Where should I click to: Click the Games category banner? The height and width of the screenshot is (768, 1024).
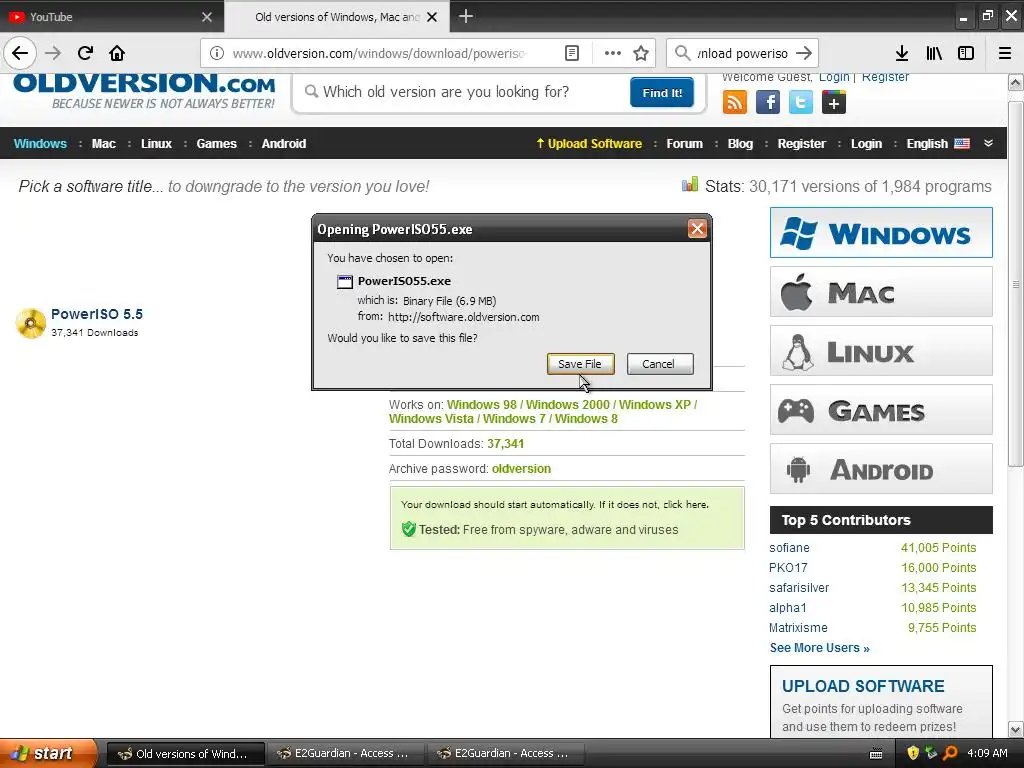(881, 410)
